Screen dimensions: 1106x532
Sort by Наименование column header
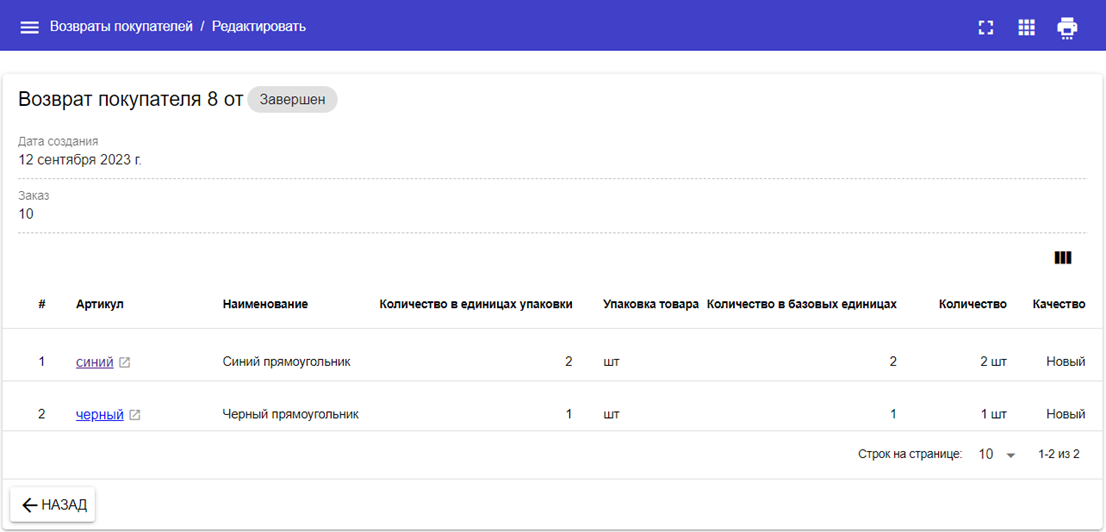click(x=265, y=304)
